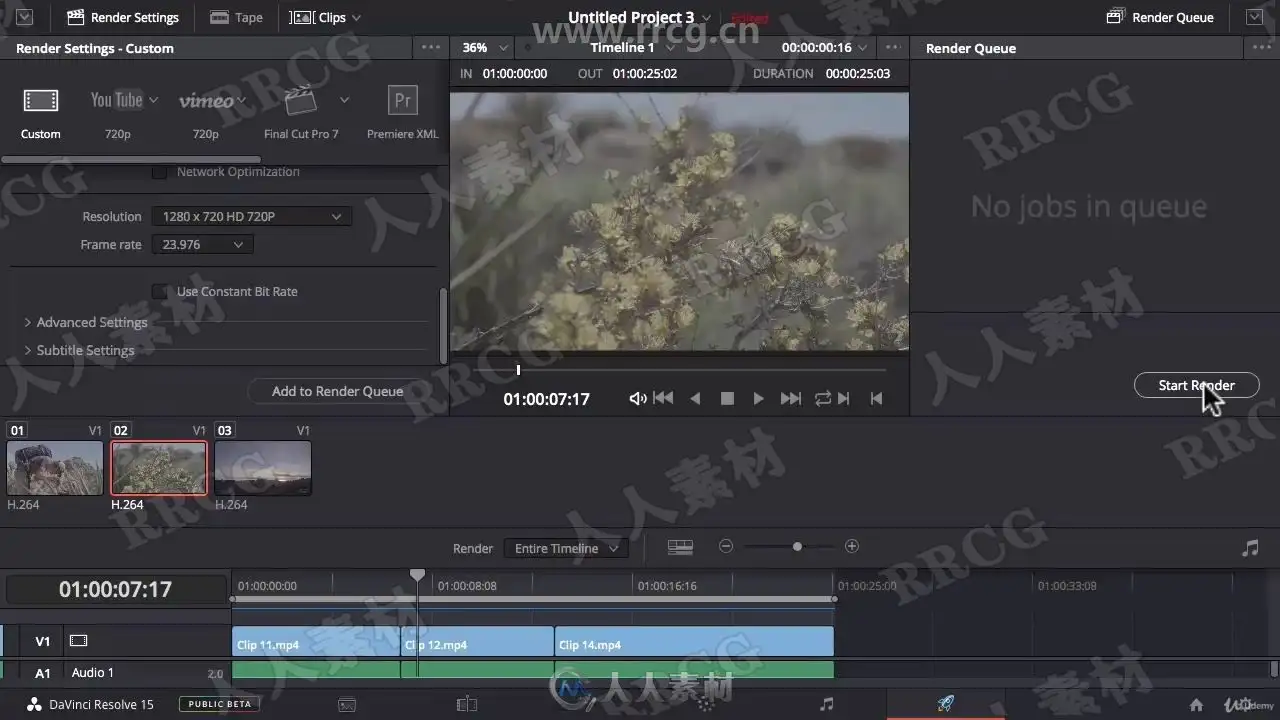Select the Custom render preset icon

[x=41, y=100]
